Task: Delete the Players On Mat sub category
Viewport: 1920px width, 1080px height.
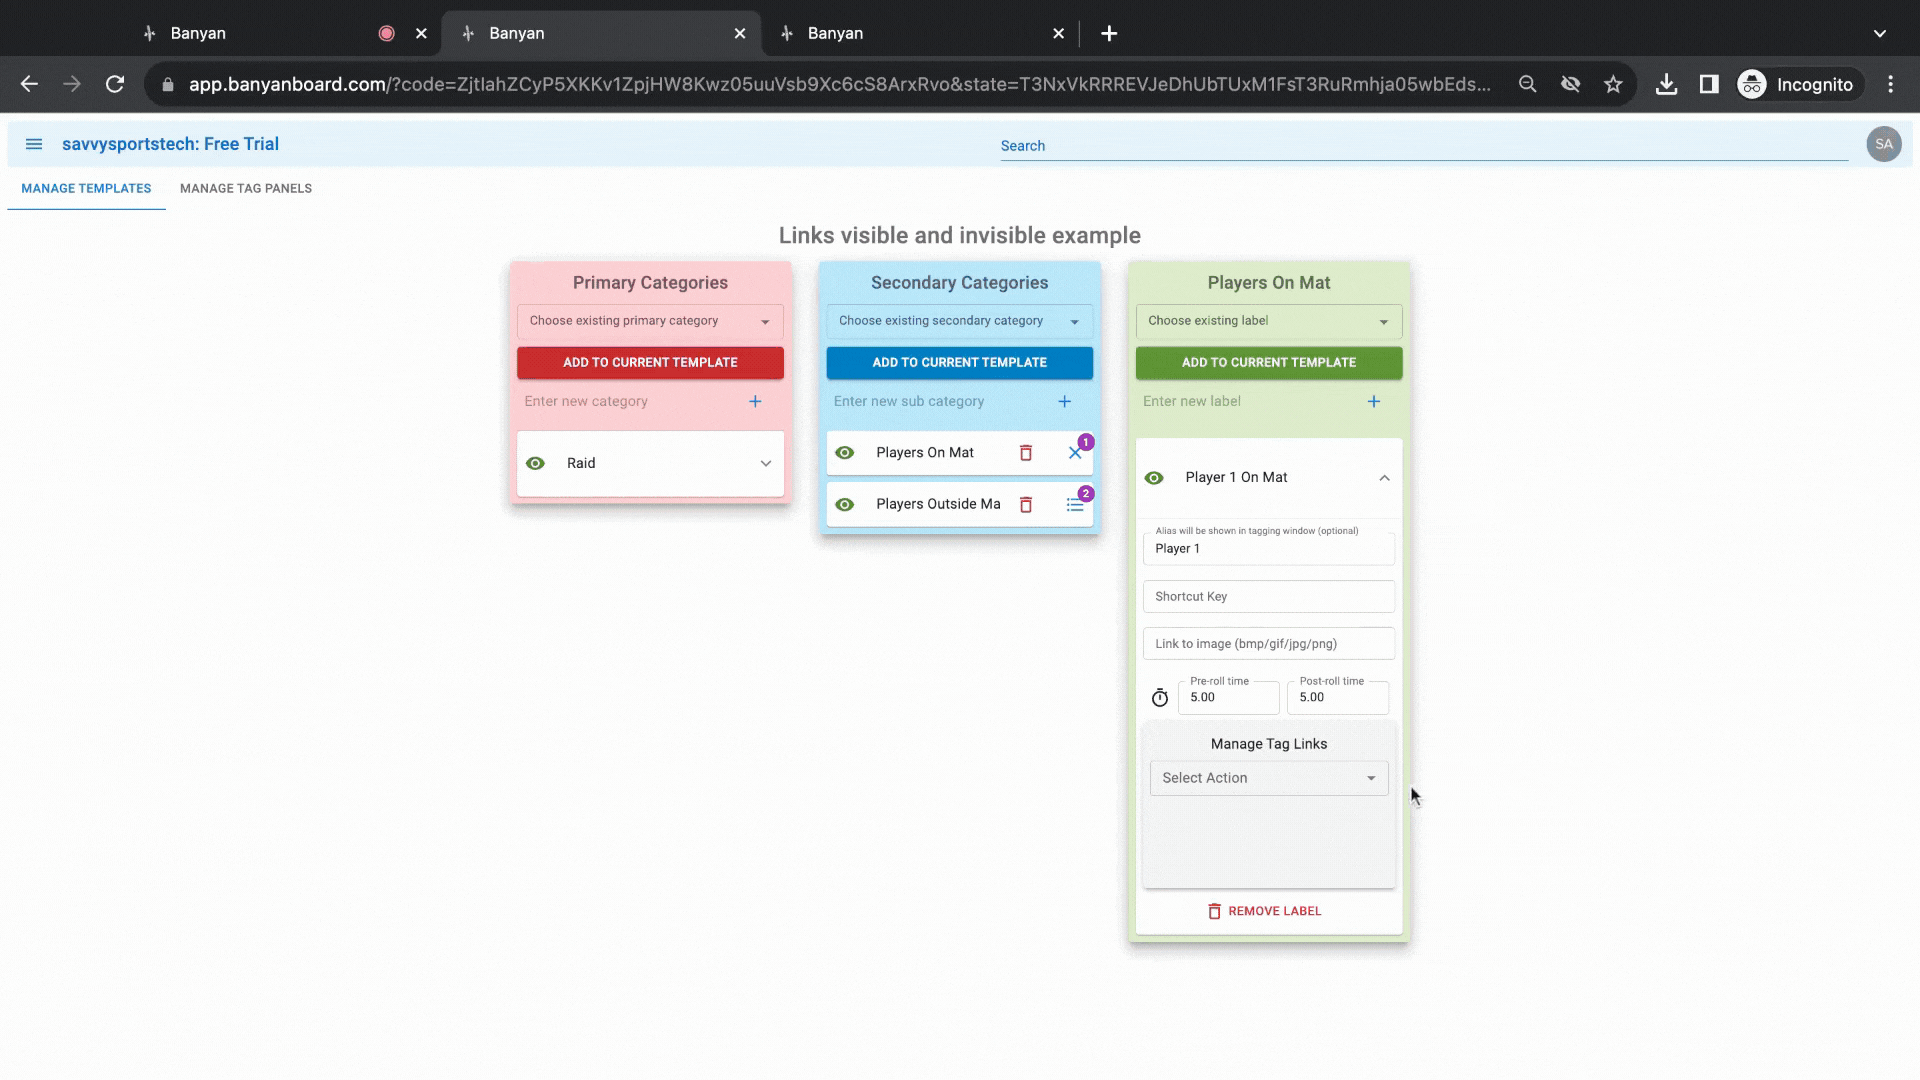Action: coord(1025,453)
